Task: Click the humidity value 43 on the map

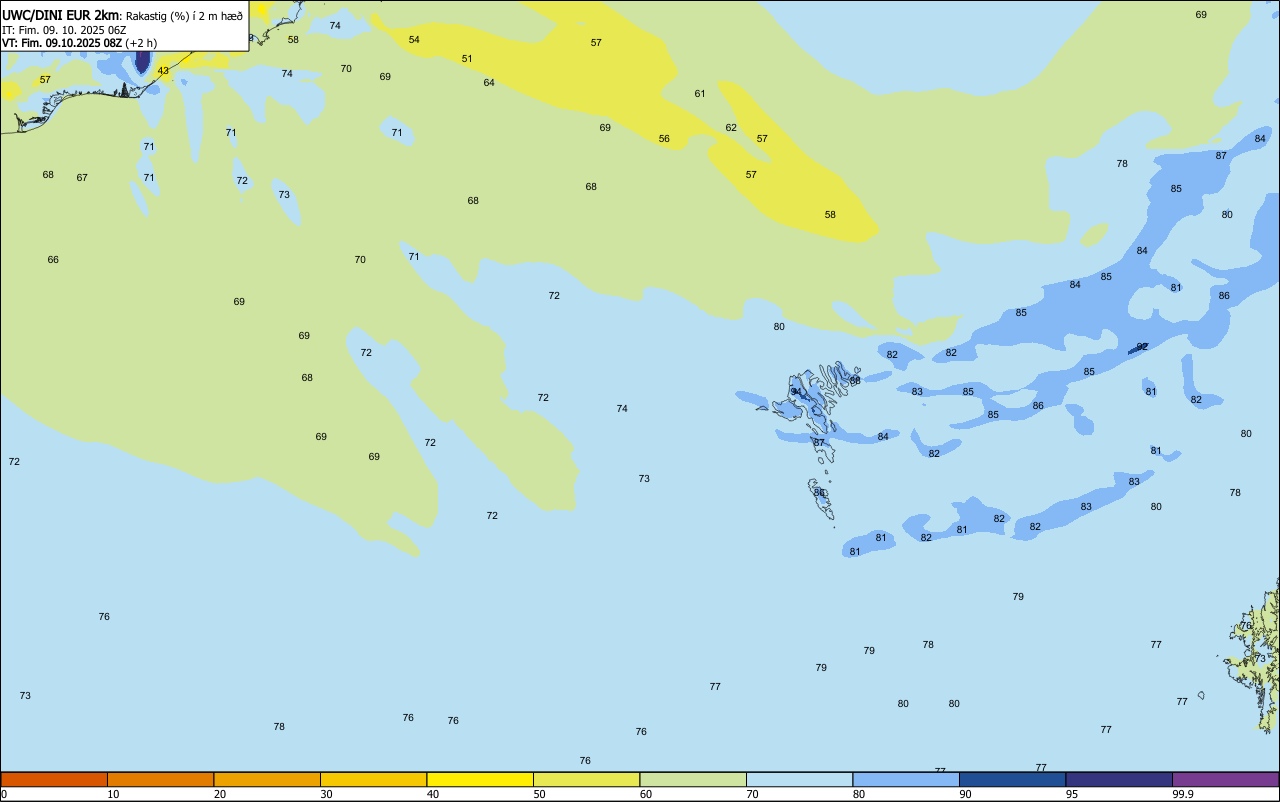Action: (x=163, y=71)
